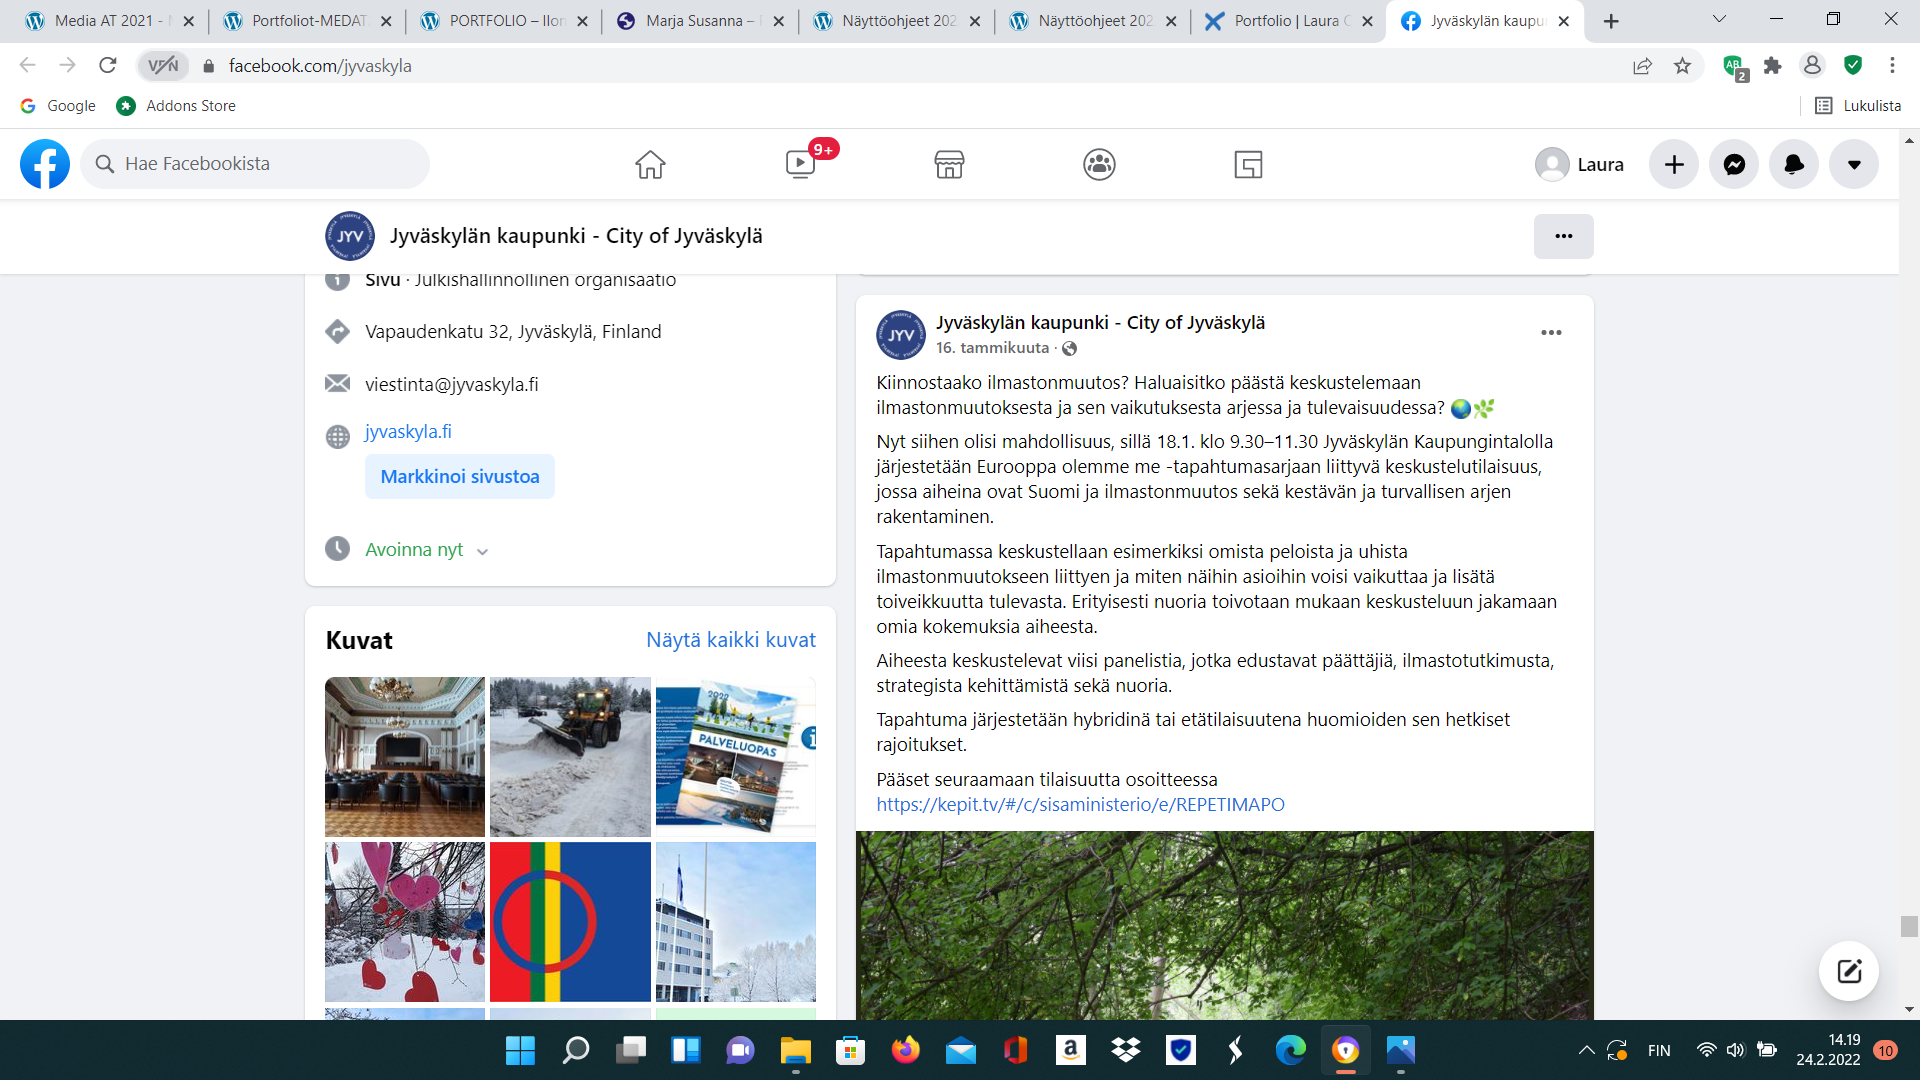This screenshot has width=1920, height=1080.
Task: Open Laura's profile
Action: [1580, 164]
